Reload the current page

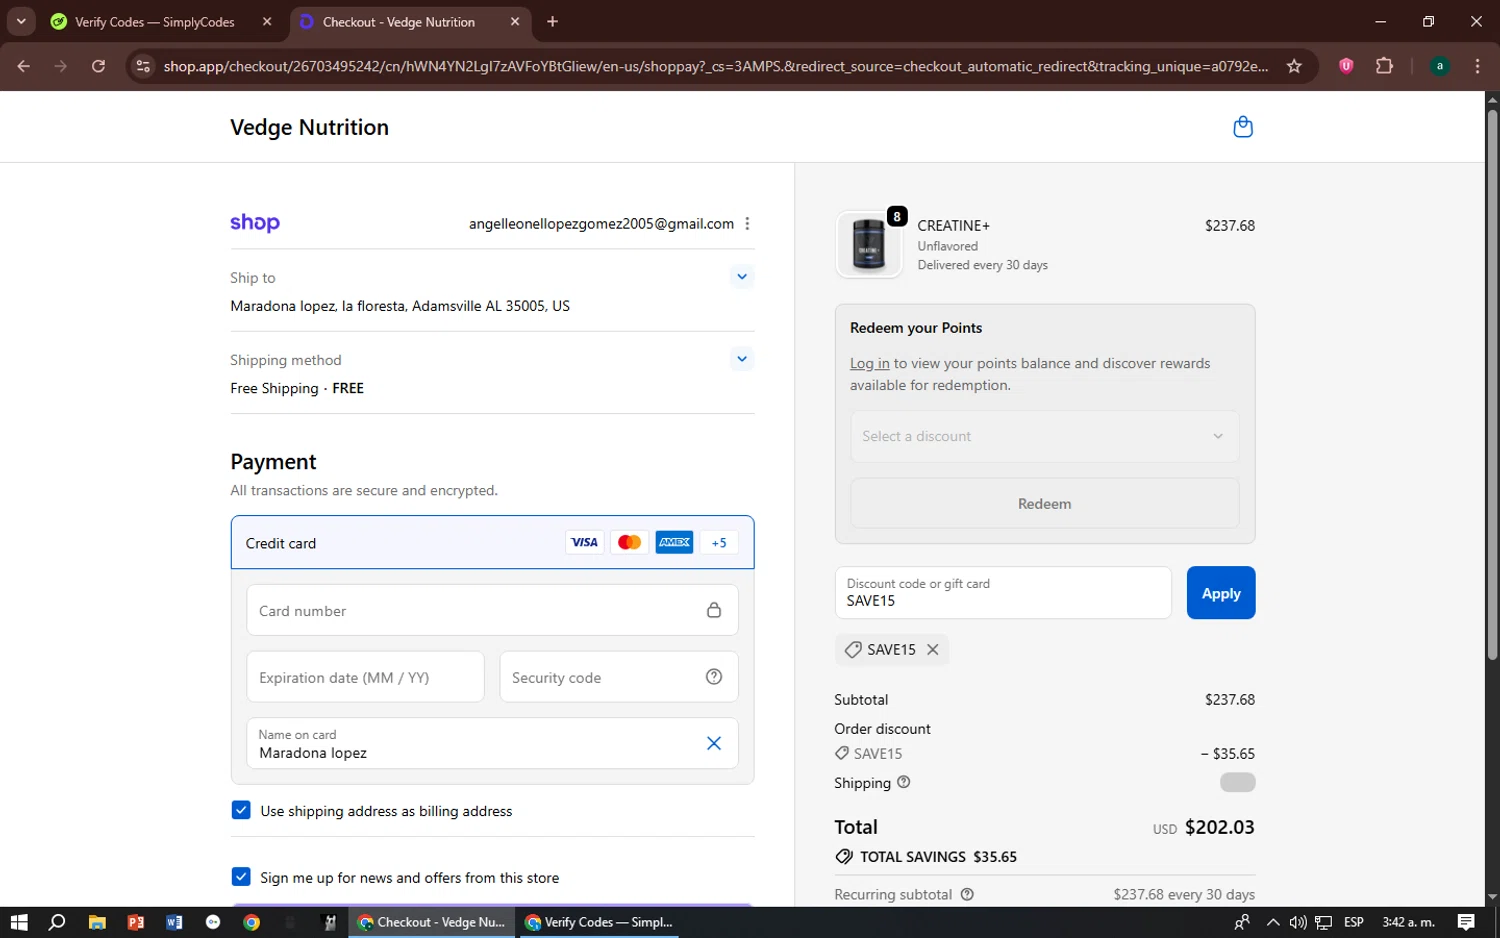click(98, 66)
